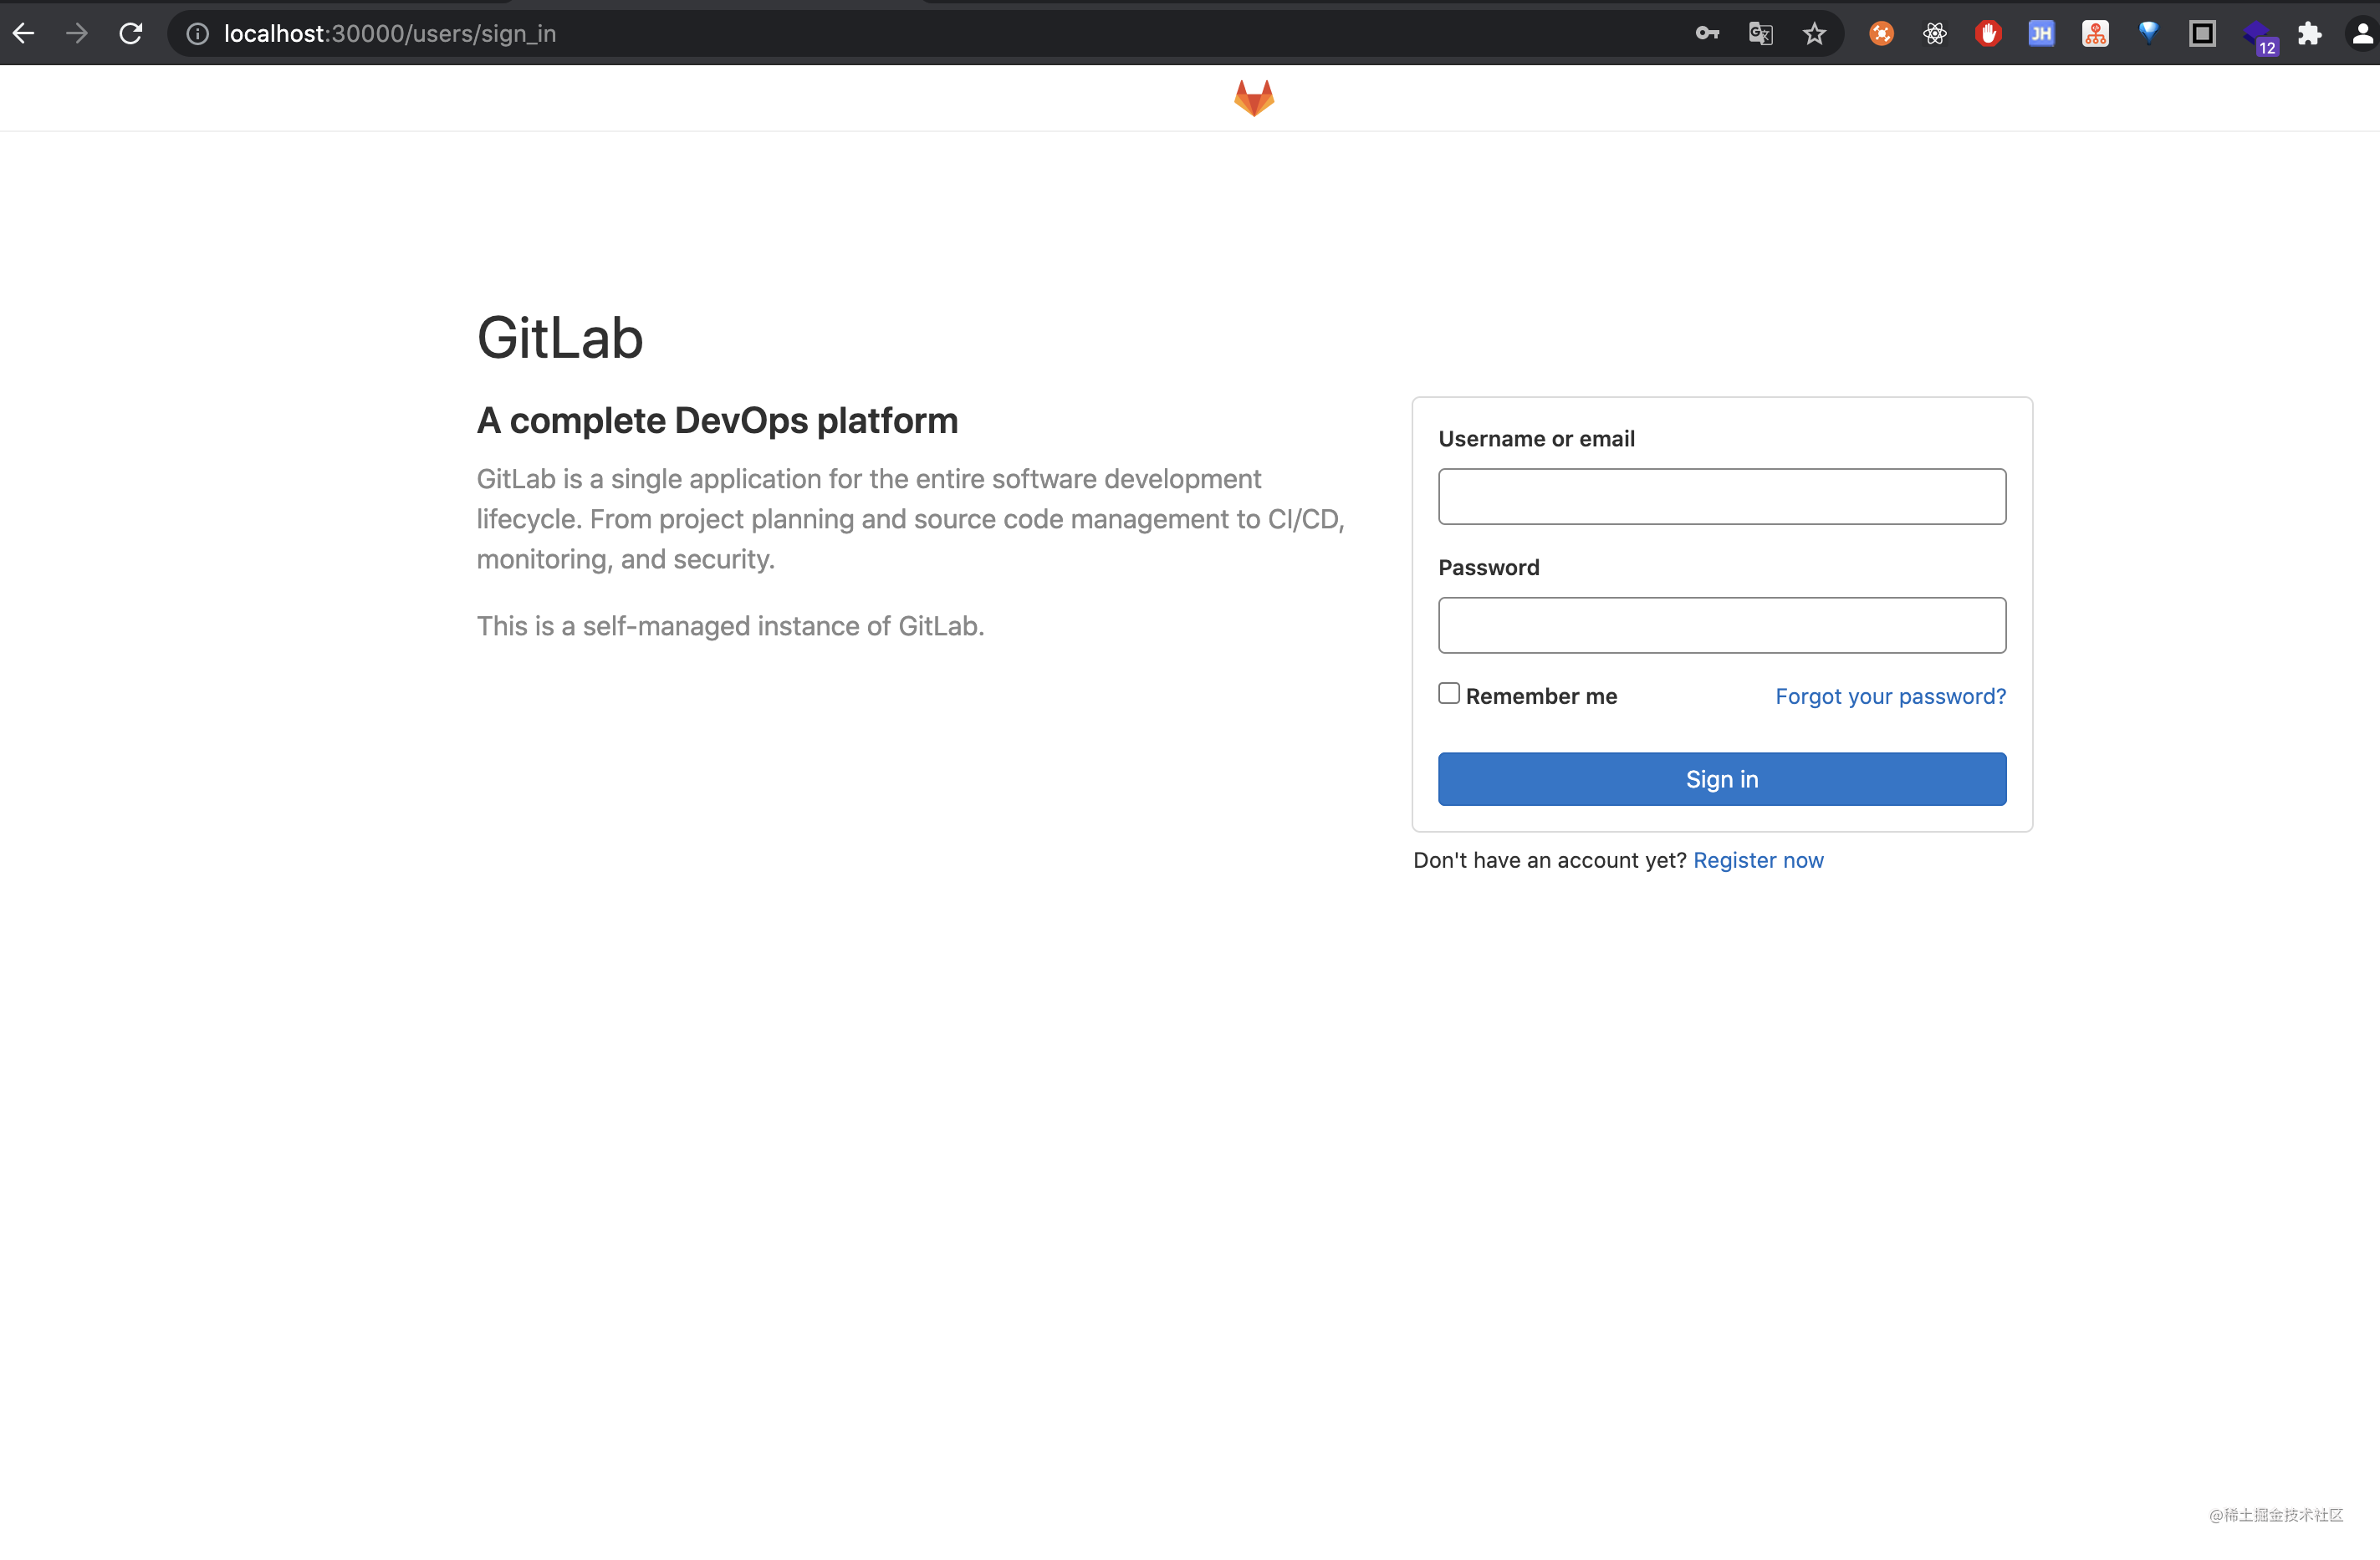Click the password key icon in address bar
This screenshot has height=1560, width=2380.
1707,33
